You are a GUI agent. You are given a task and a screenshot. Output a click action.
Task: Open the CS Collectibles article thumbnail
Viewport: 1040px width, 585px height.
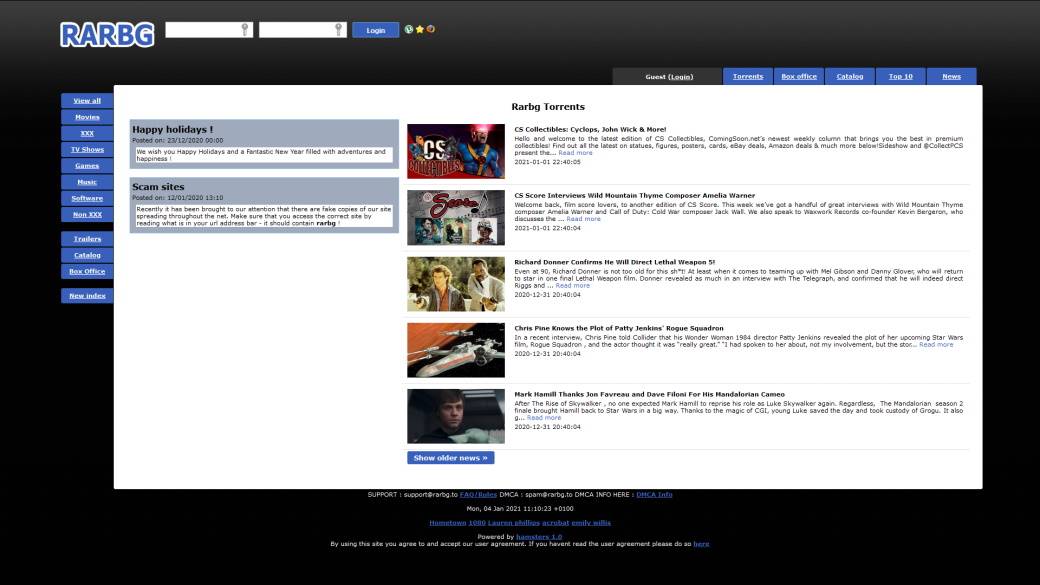click(455, 151)
